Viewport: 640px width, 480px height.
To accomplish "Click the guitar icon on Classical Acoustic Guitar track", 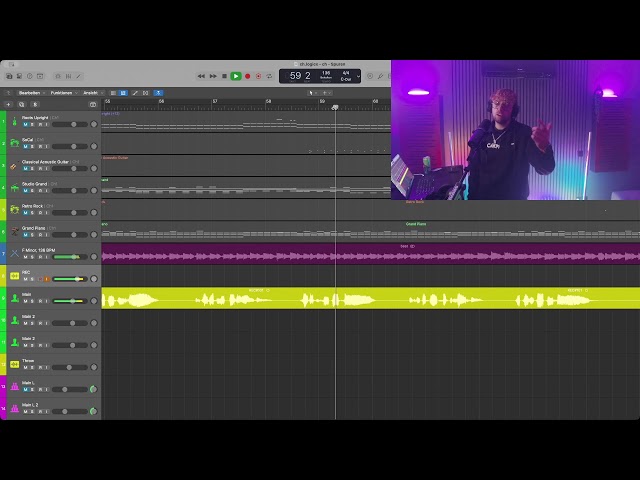I will point(14,166).
